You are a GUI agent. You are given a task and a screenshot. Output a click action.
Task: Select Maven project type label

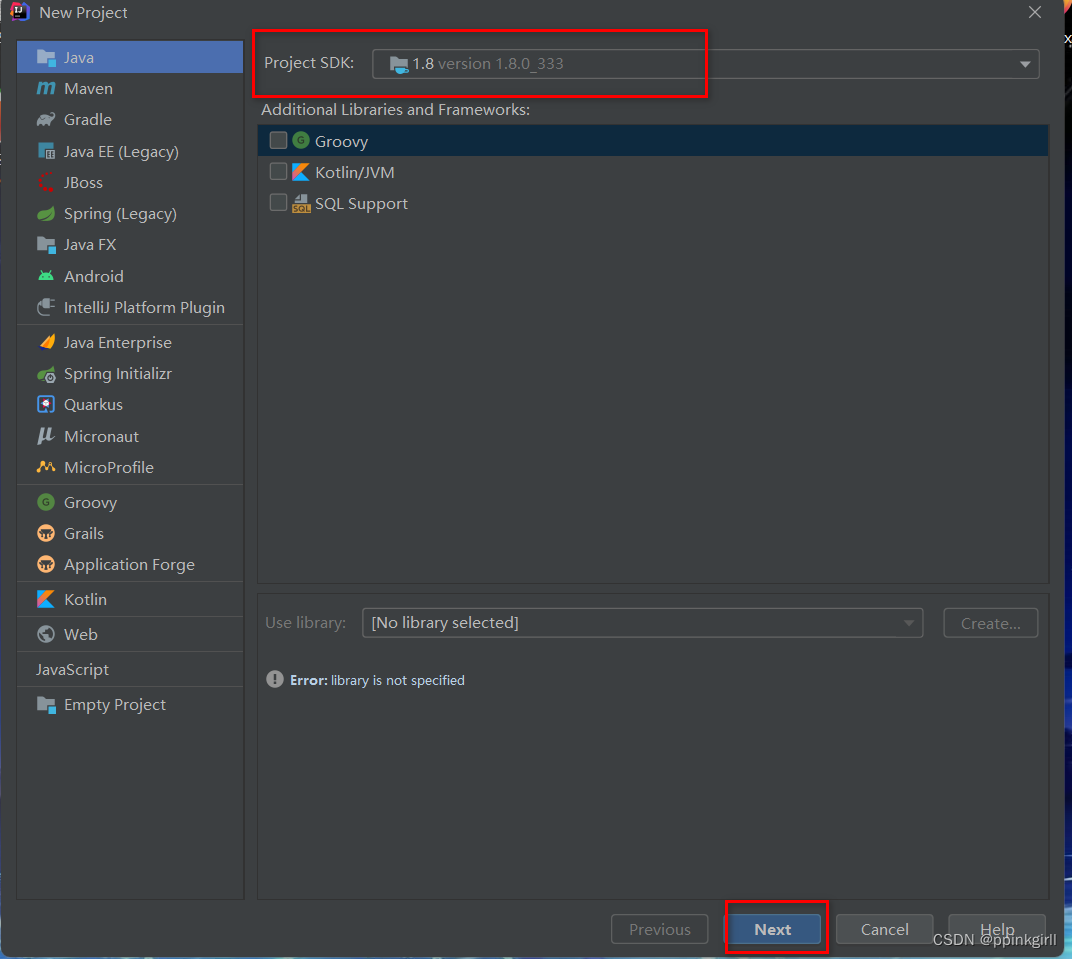click(88, 89)
